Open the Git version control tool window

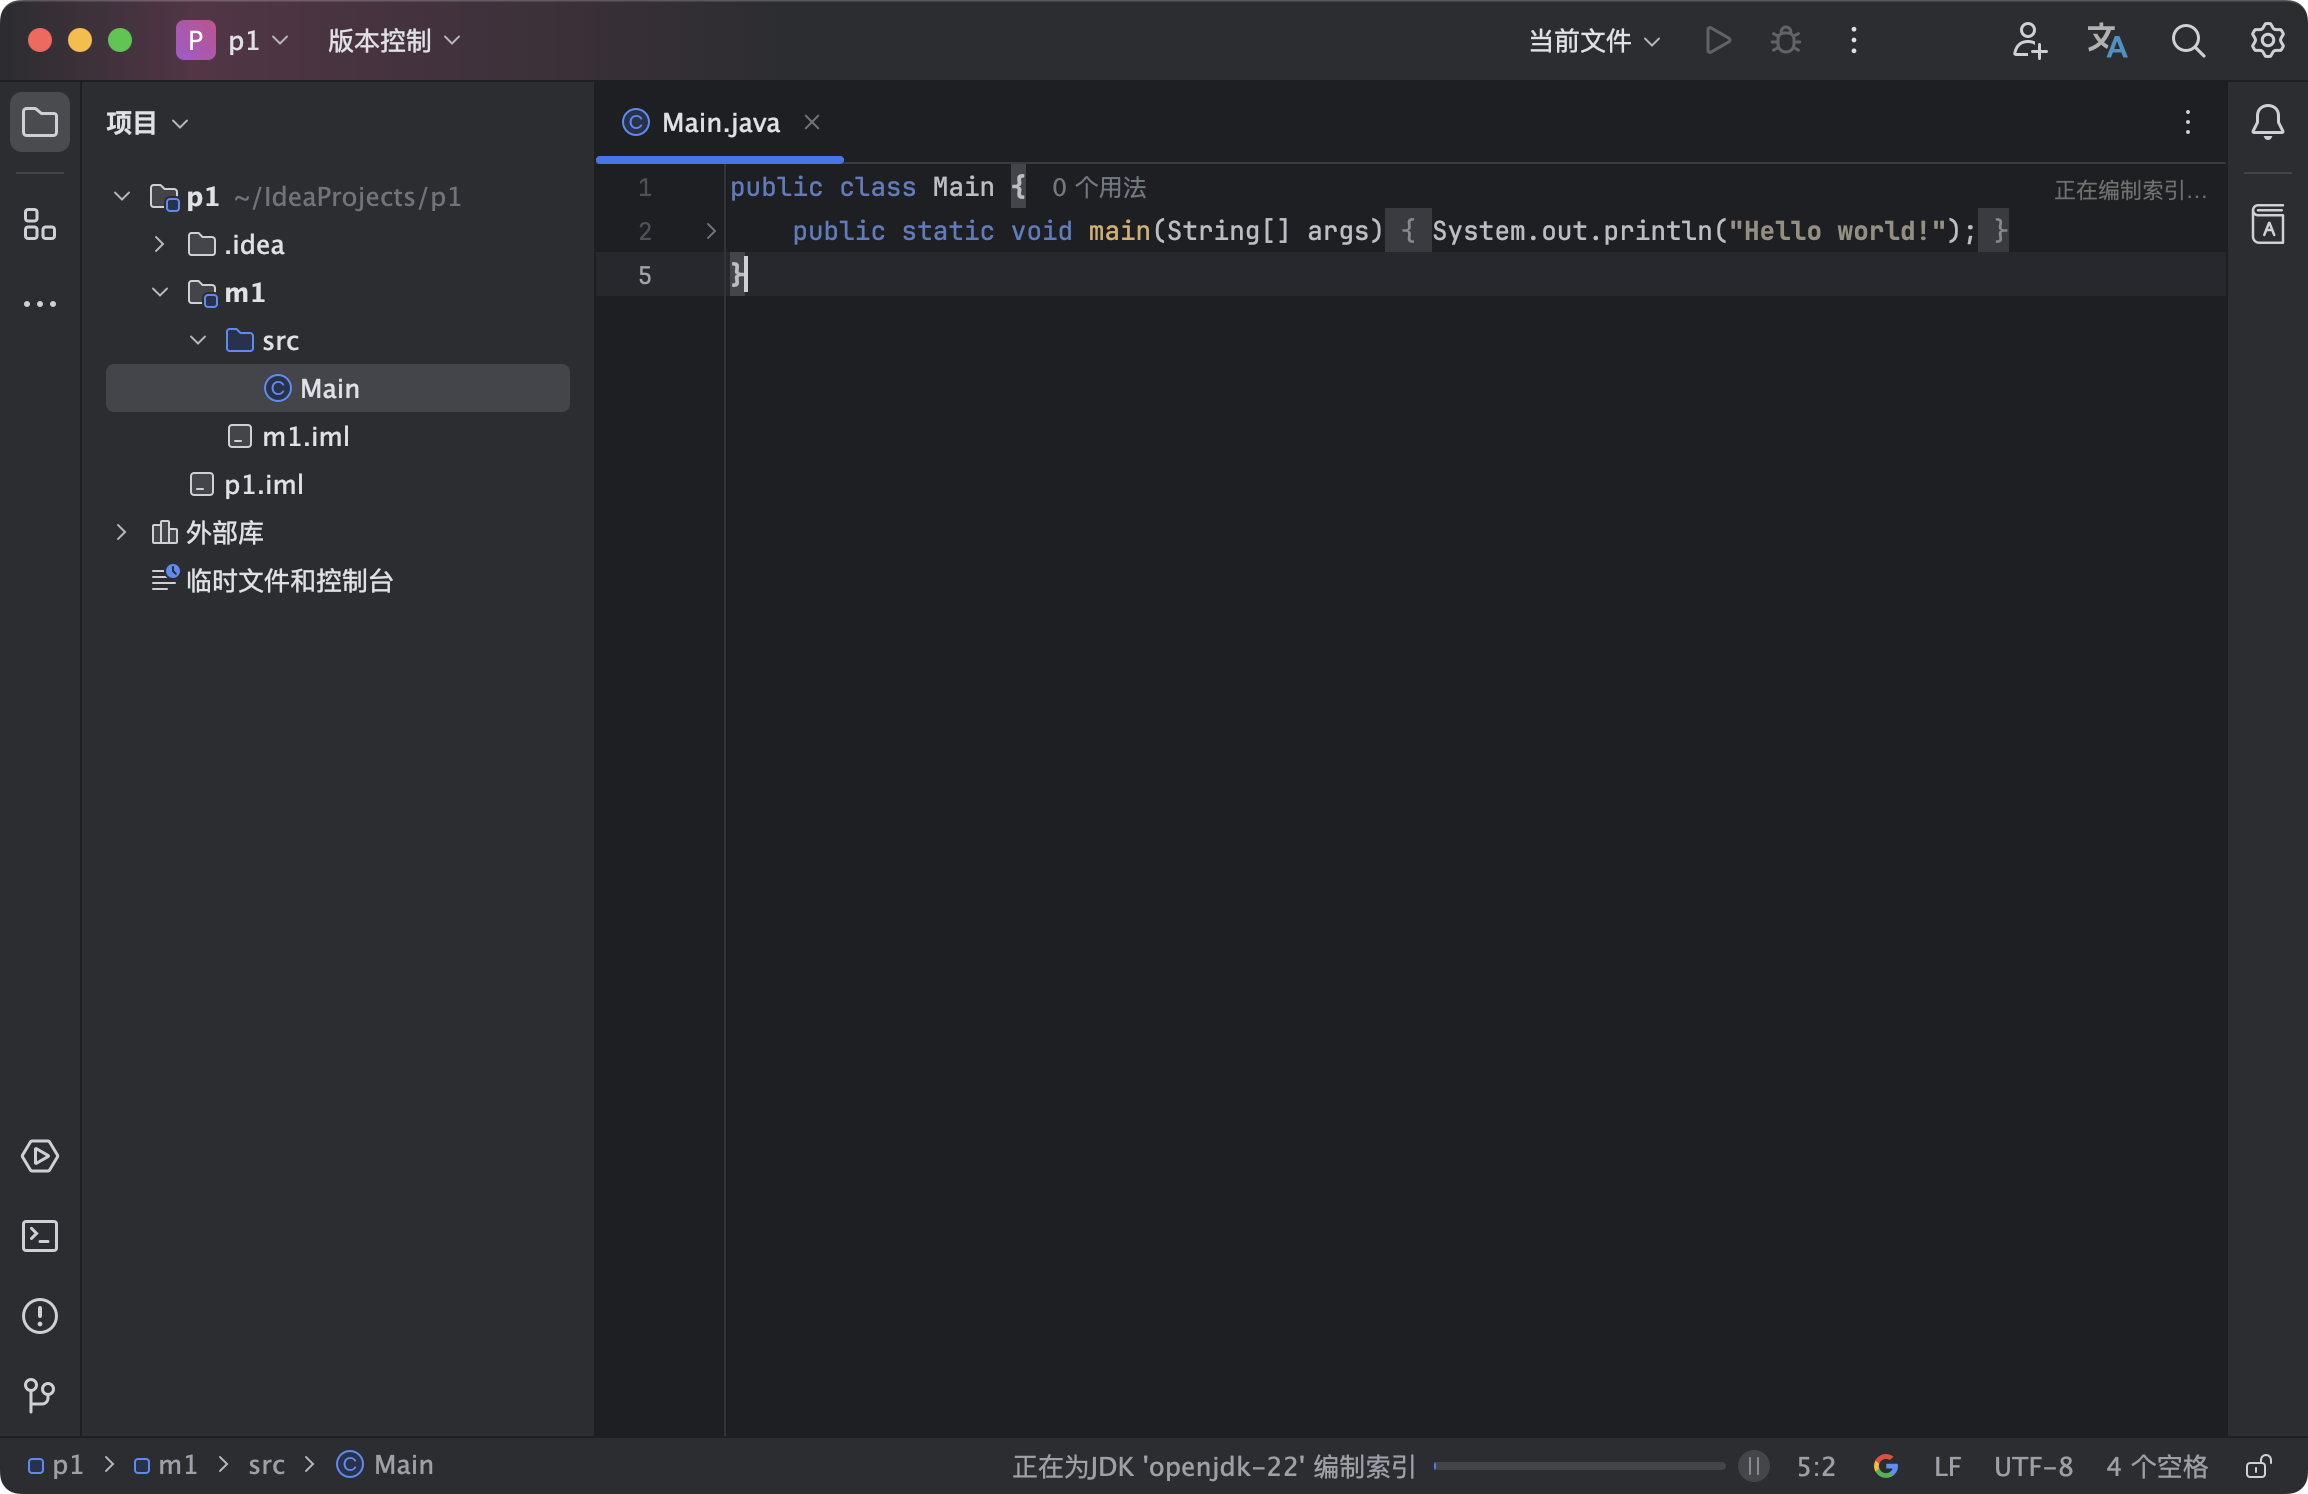pos(40,1394)
